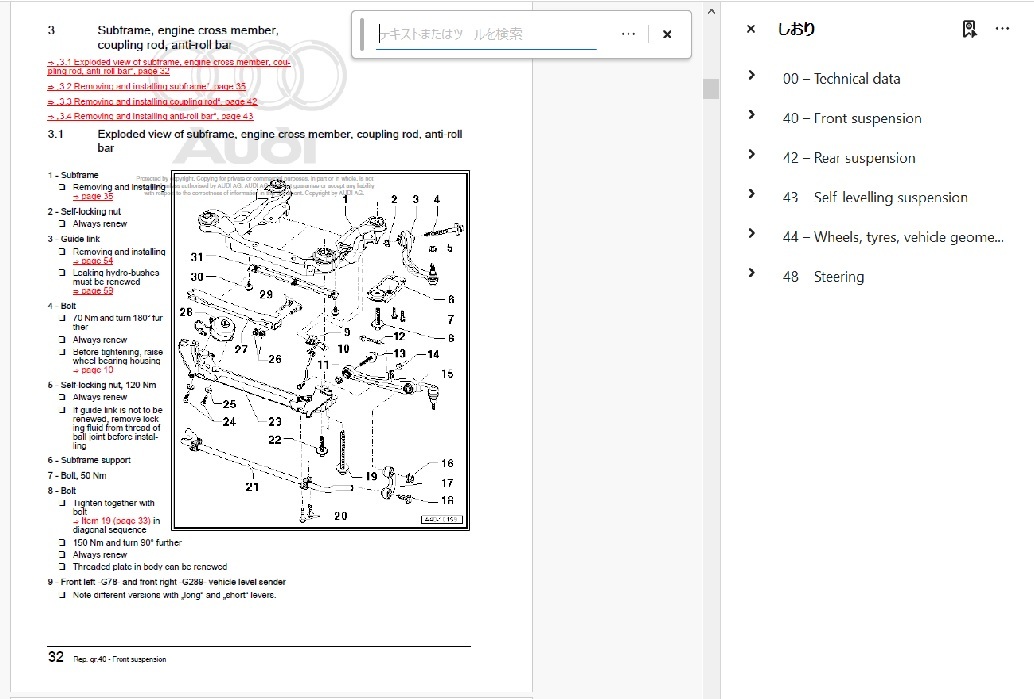
Task: Click the page number 32 footer text
Action: pos(56,657)
